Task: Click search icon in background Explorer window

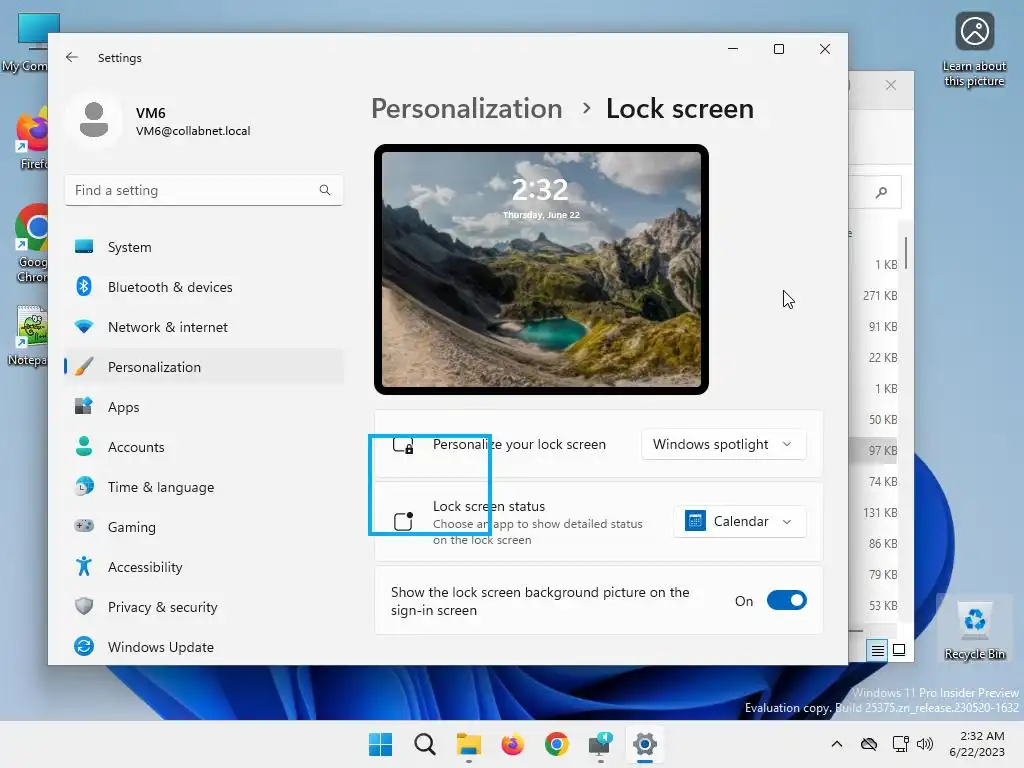Action: [881, 192]
